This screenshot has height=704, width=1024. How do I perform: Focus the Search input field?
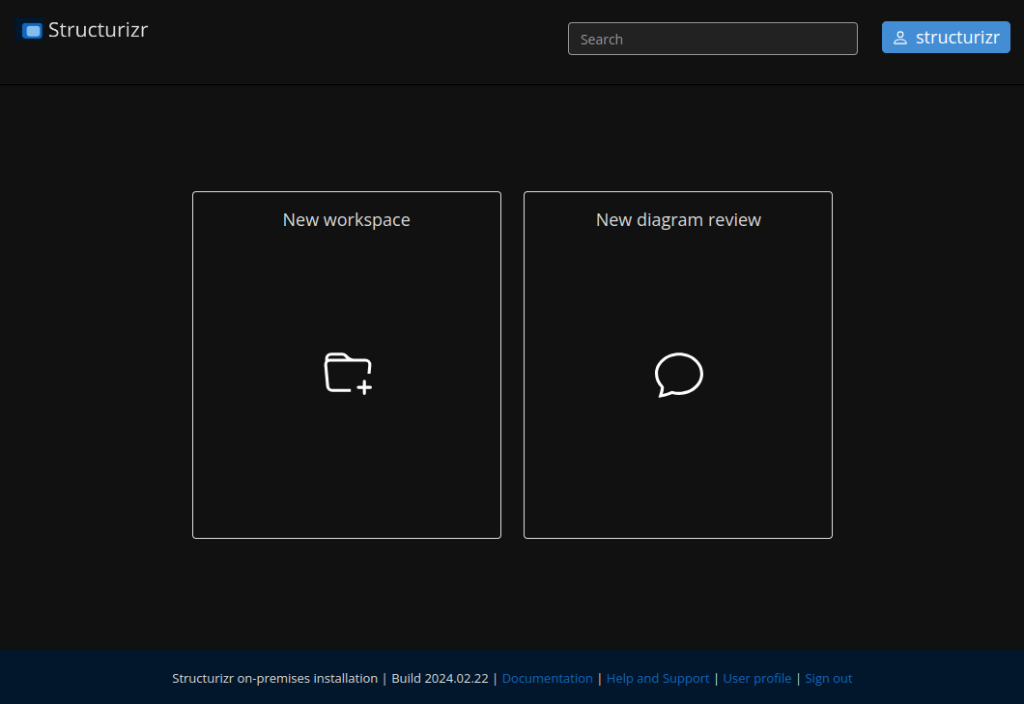pyautogui.click(x=712, y=39)
